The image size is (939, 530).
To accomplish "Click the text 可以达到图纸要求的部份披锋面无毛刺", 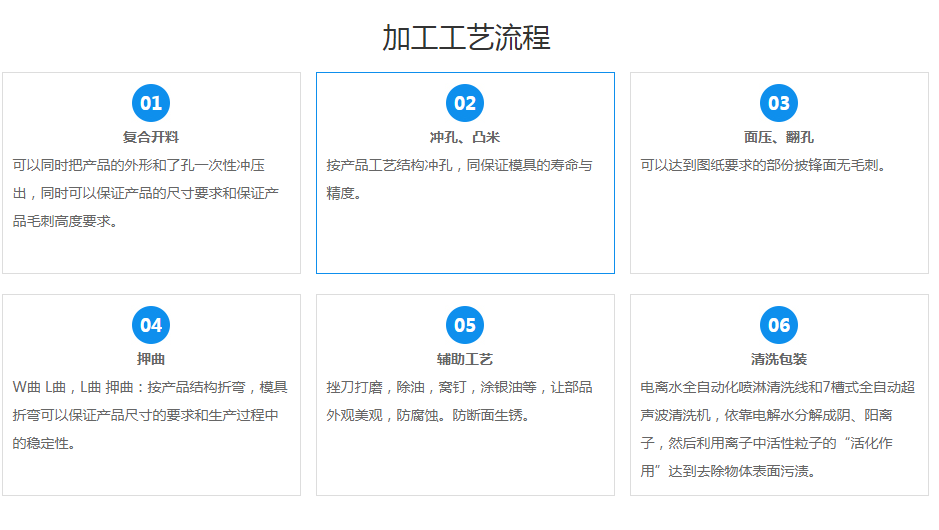I will tap(763, 165).
